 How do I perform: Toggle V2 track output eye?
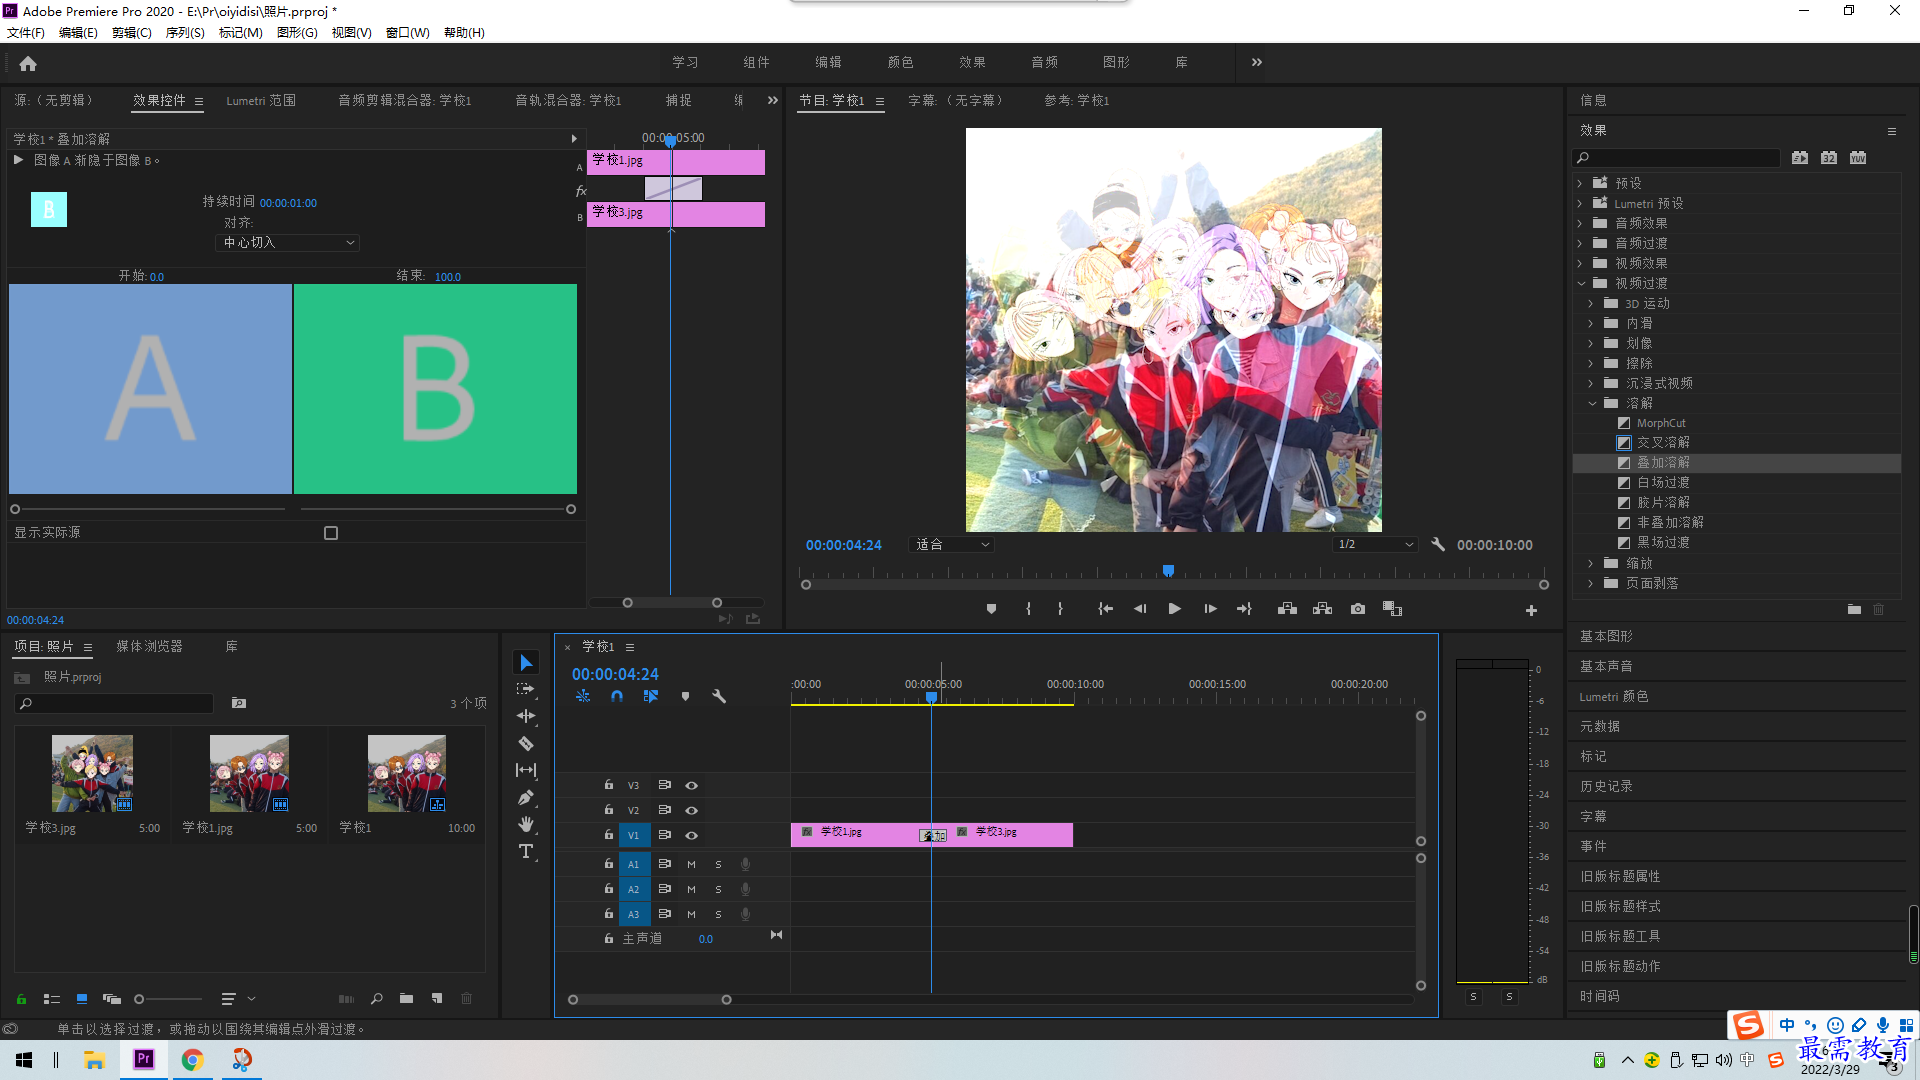(x=691, y=810)
